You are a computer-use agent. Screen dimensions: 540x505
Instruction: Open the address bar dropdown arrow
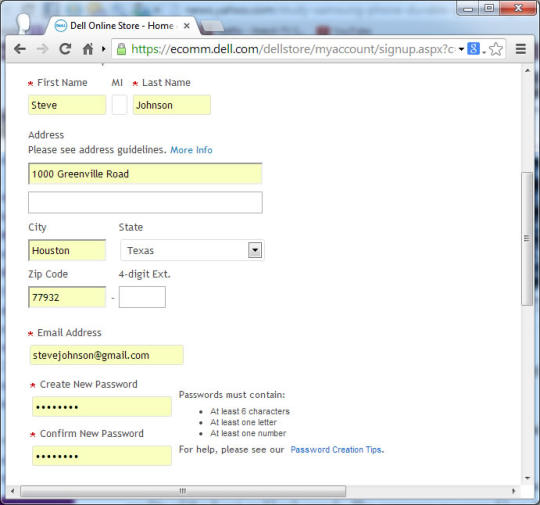461,49
